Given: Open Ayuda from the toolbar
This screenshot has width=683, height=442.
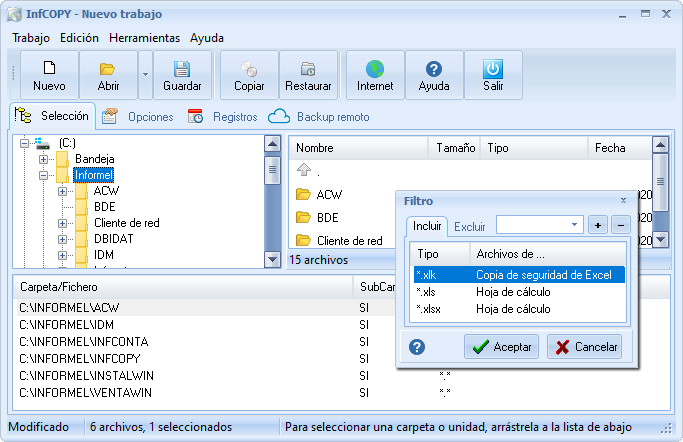Looking at the screenshot, I should pos(434,75).
